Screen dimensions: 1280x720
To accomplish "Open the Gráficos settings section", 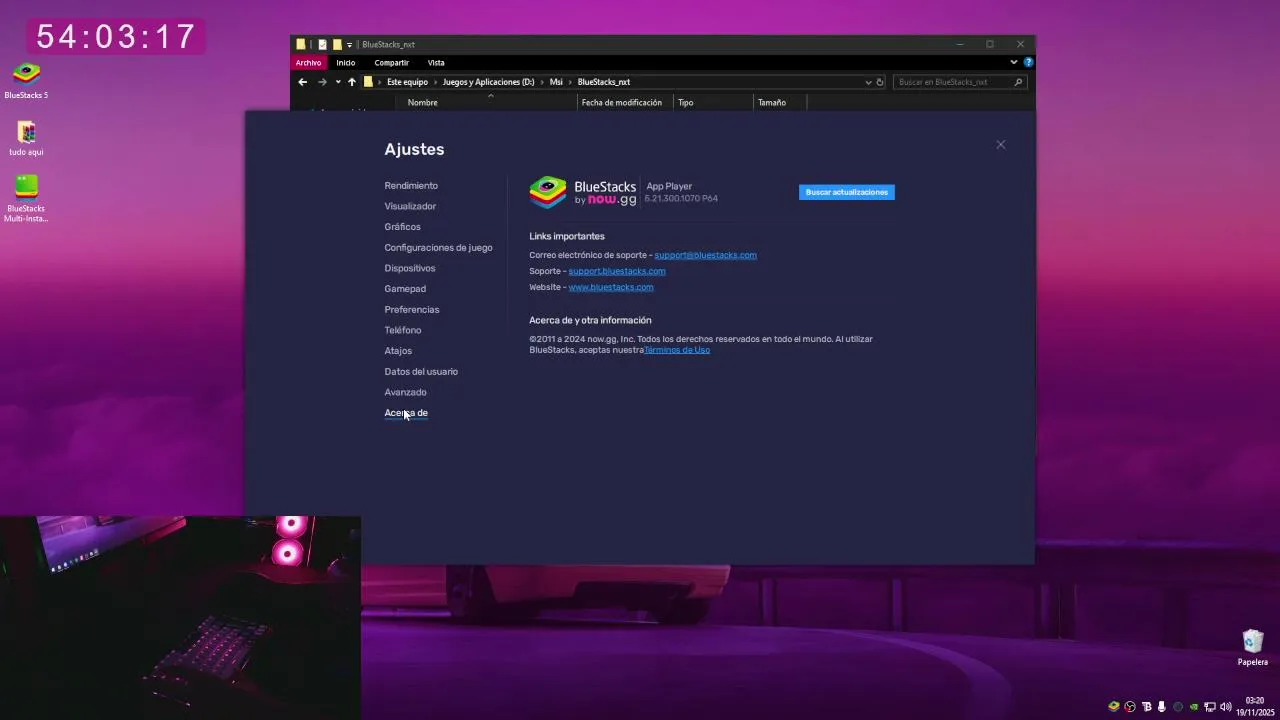I will click(402, 227).
